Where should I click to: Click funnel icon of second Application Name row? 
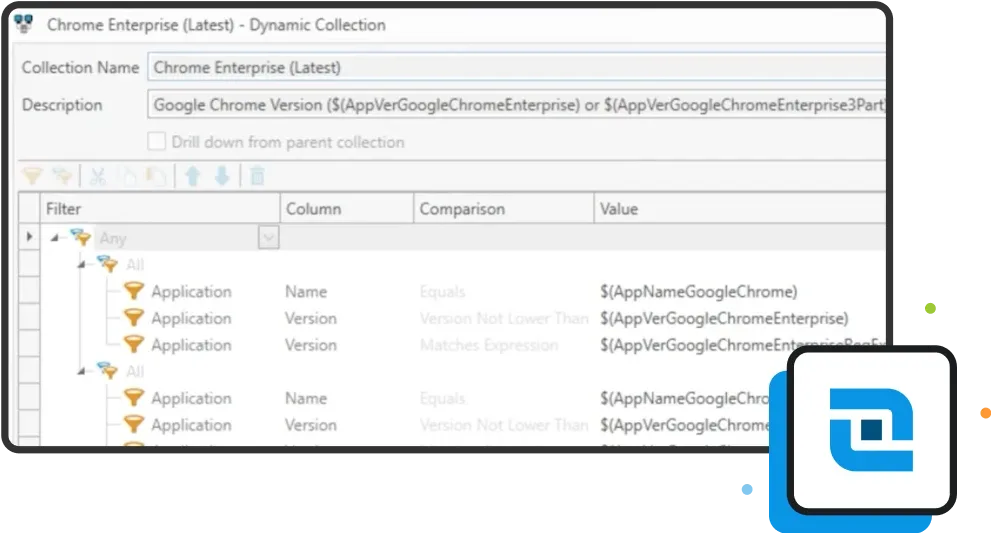coord(133,398)
